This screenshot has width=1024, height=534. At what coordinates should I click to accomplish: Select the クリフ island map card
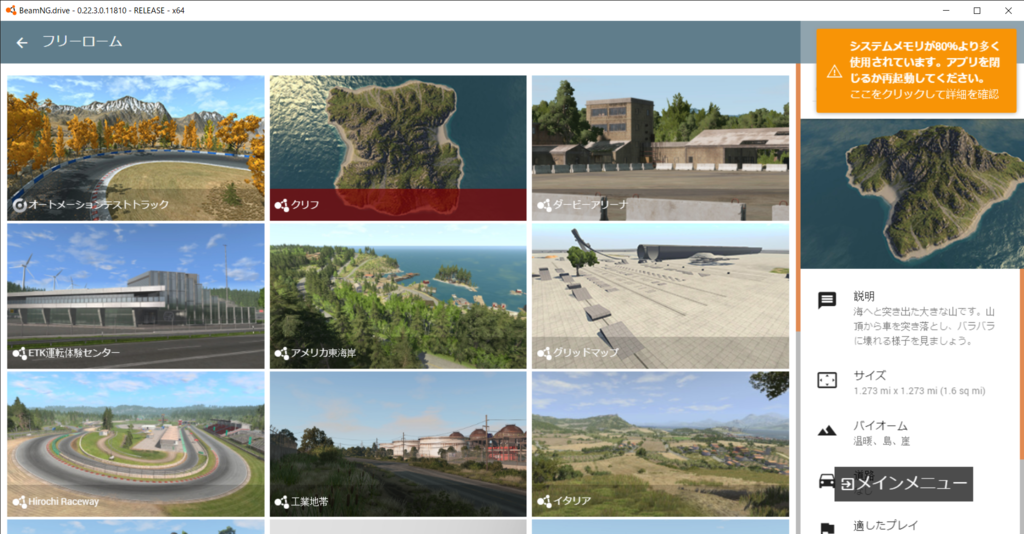(x=398, y=148)
